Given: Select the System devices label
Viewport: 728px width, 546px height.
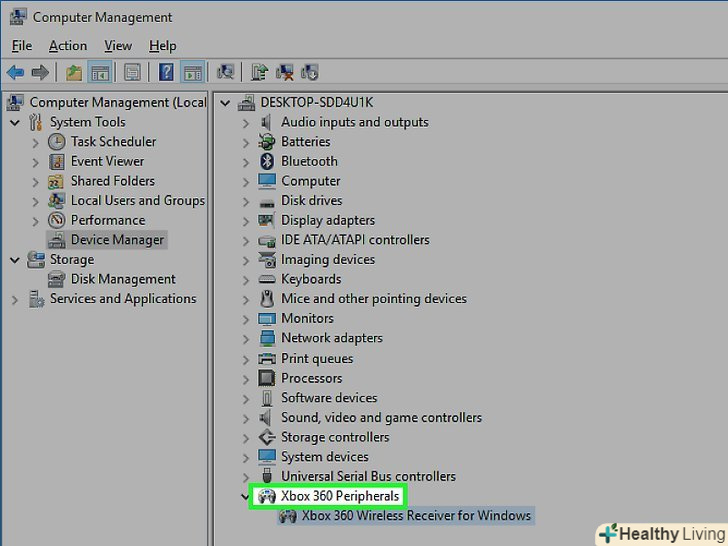Looking at the screenshot, I should 325,457.
